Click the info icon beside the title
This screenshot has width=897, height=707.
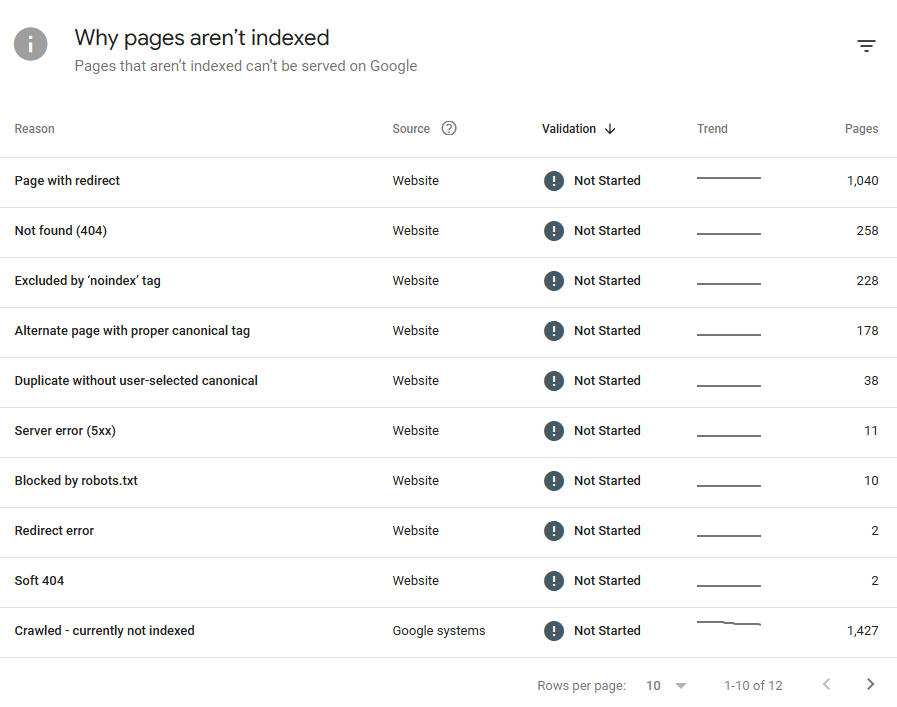coord(30,44)
